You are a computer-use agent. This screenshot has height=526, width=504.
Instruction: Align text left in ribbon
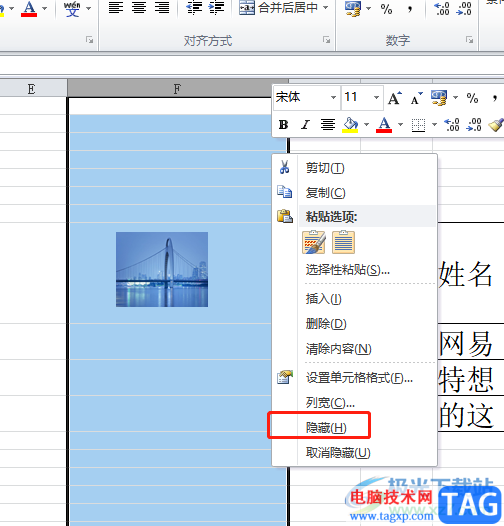(116, 8)
